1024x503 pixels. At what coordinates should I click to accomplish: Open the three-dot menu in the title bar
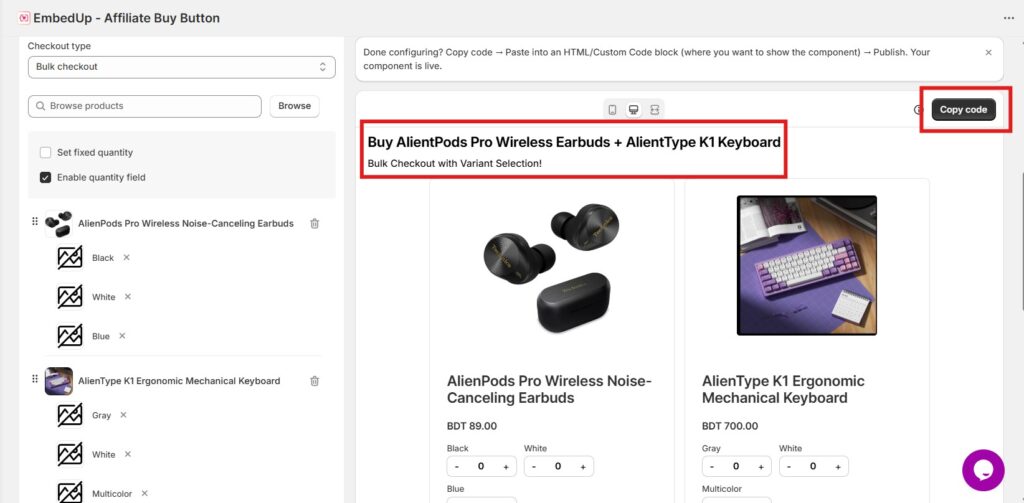1009,19
